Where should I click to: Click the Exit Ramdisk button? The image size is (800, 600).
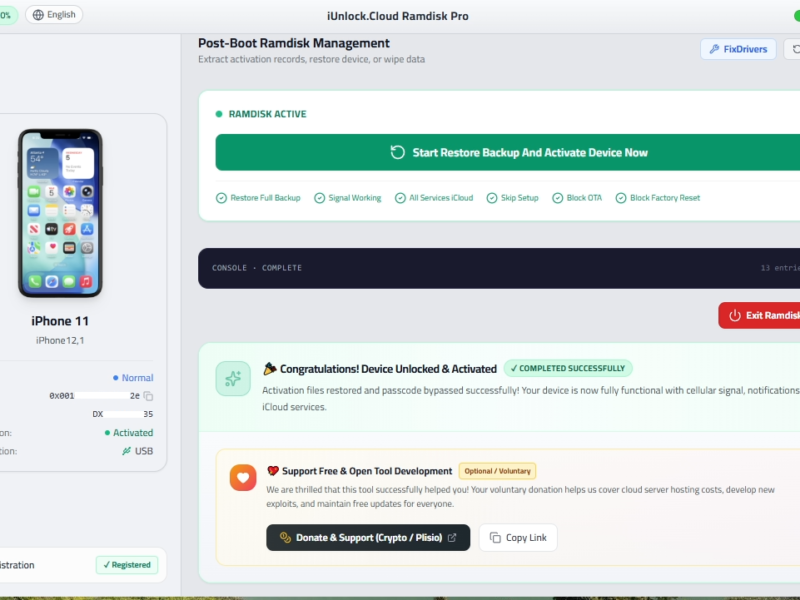point(759,315)
